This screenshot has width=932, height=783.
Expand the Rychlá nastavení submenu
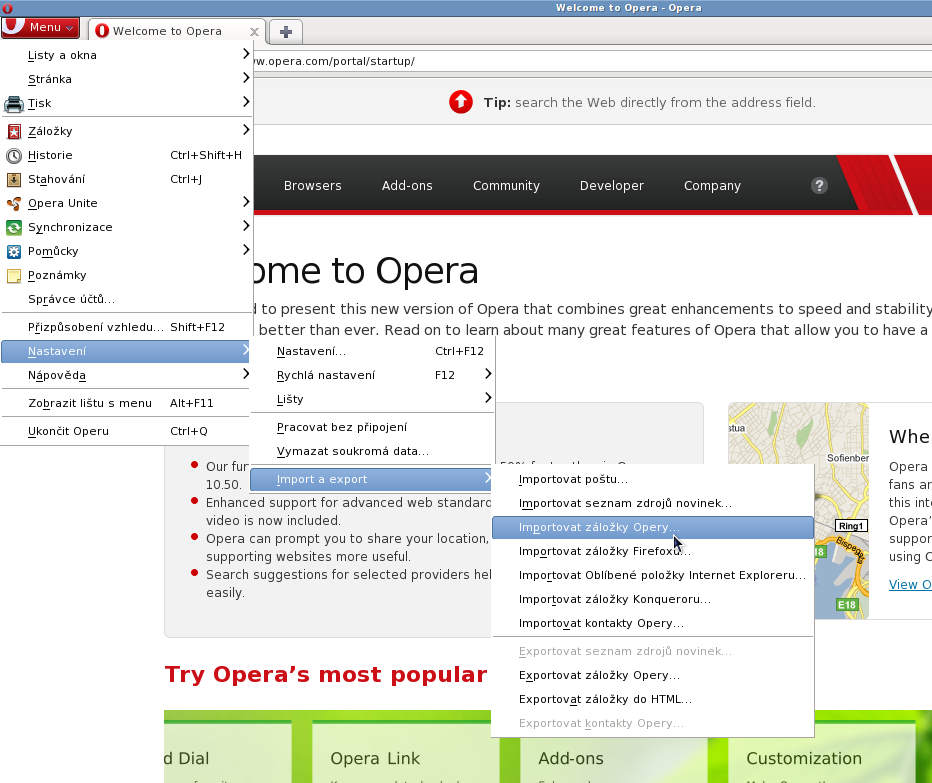373,375
